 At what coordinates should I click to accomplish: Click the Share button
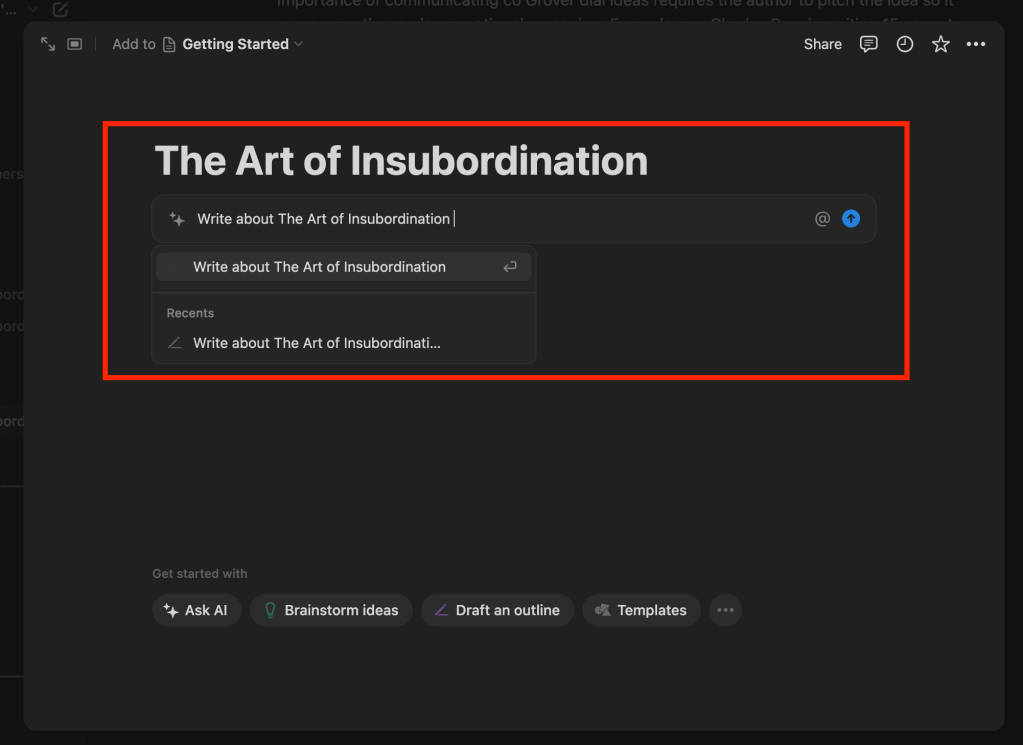[822, 44]
